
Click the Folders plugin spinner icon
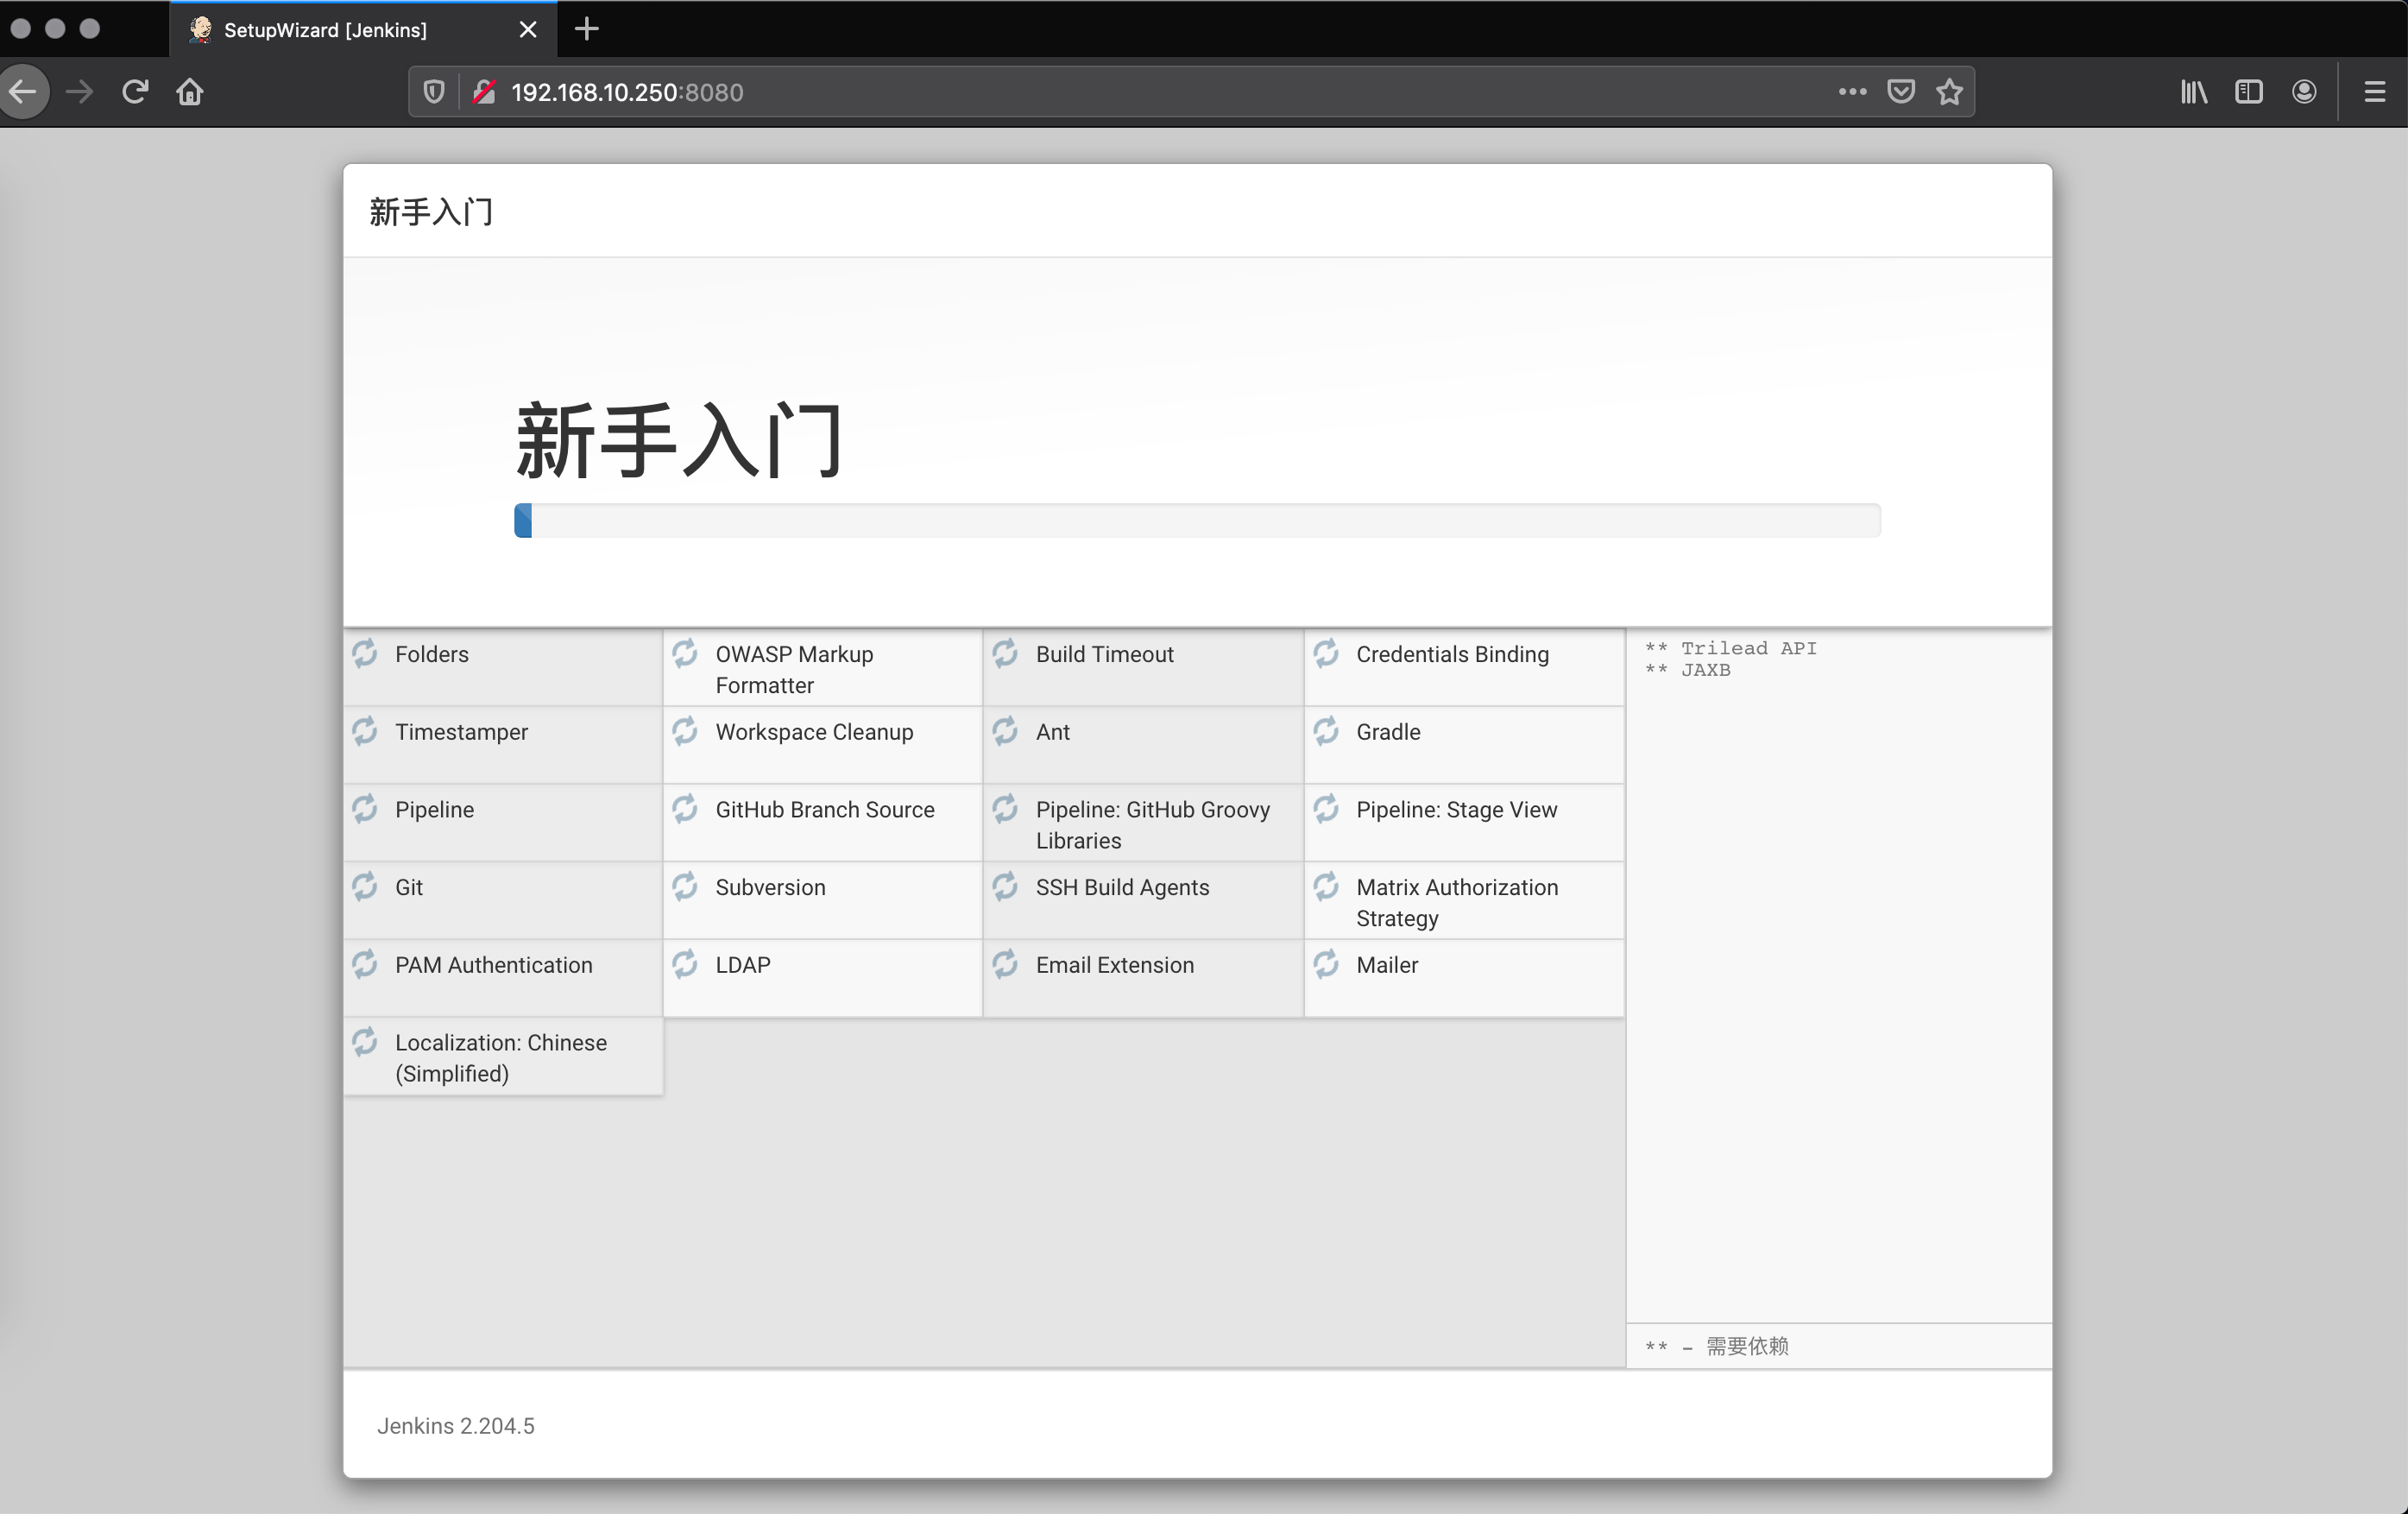tap(365, 653)
